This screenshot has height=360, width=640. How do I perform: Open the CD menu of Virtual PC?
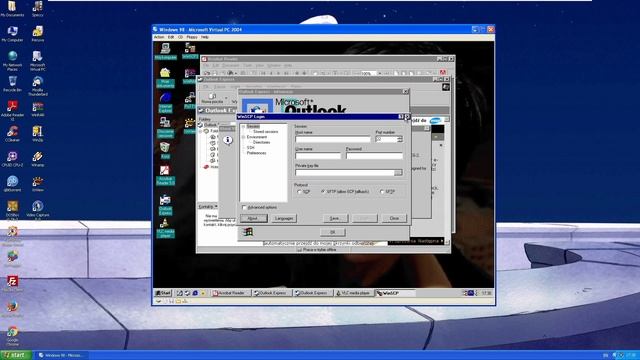tap(180, 37)
